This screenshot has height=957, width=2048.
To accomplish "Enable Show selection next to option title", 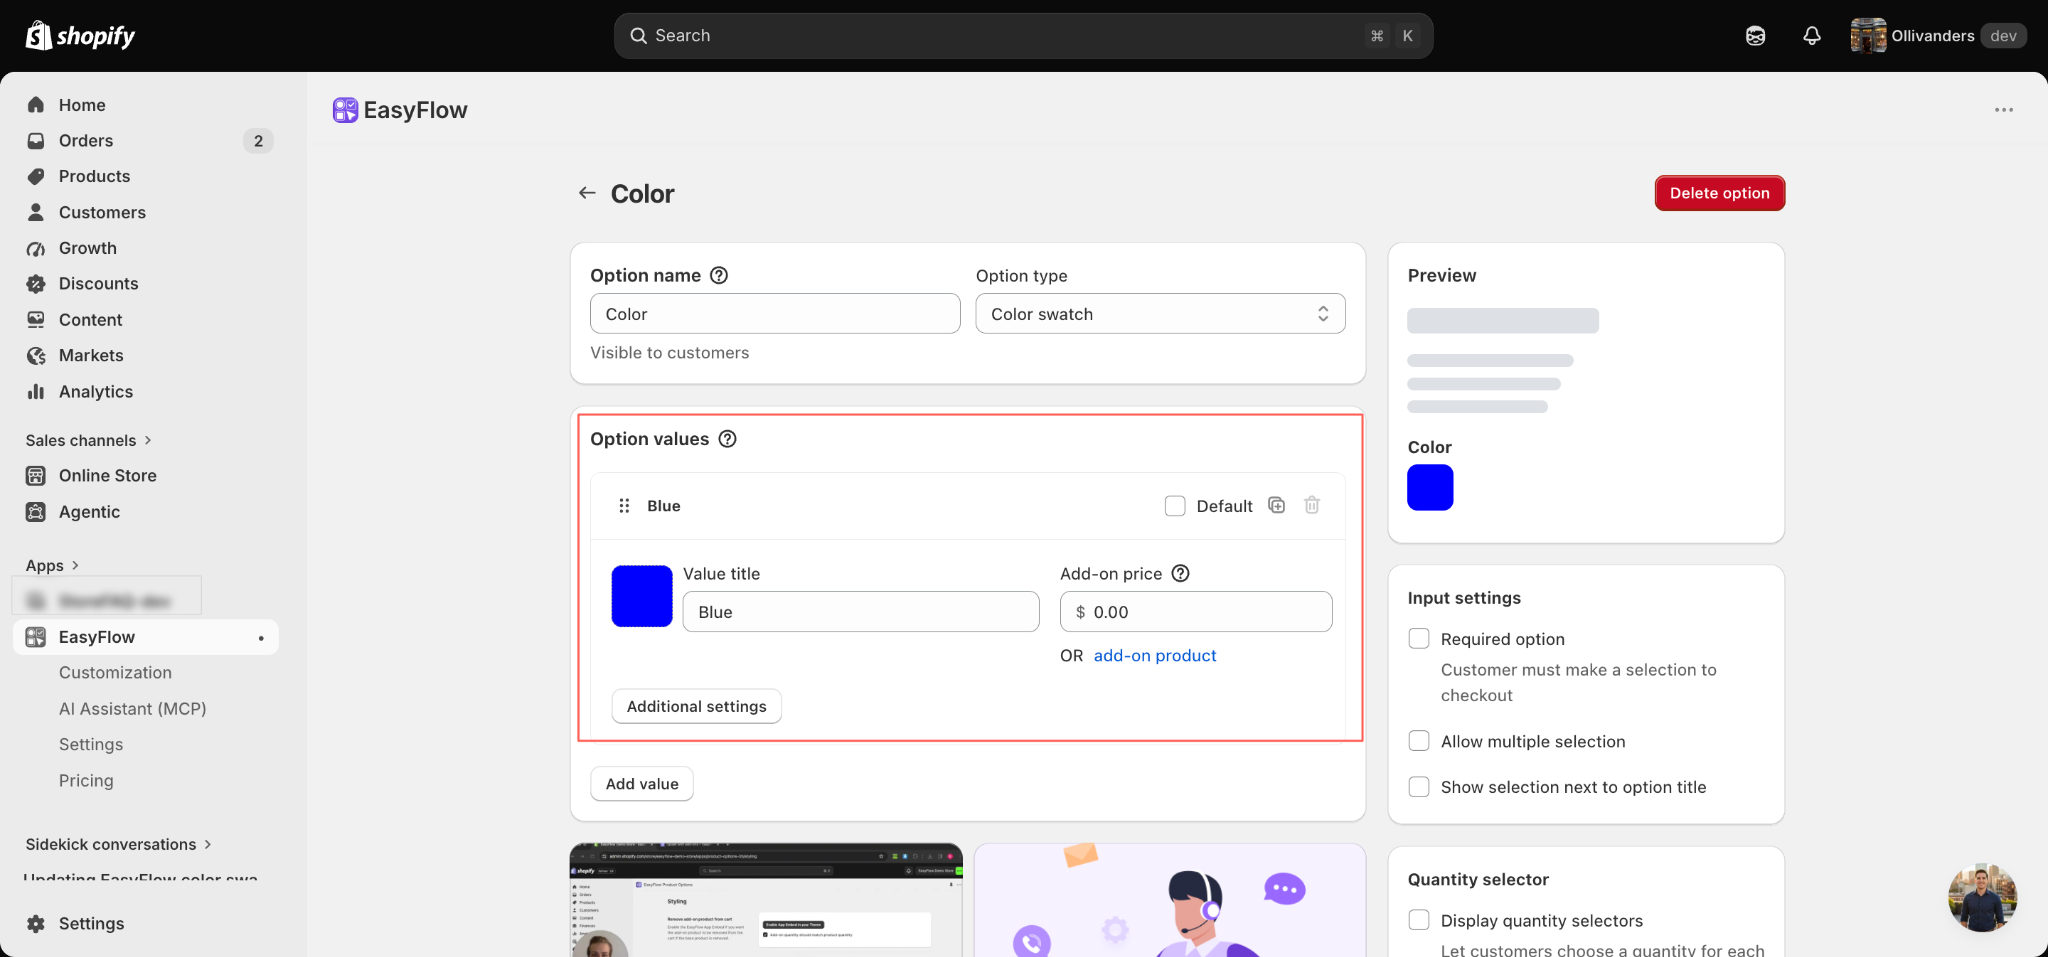I will pyautogui.click(x=1419, y=787).
